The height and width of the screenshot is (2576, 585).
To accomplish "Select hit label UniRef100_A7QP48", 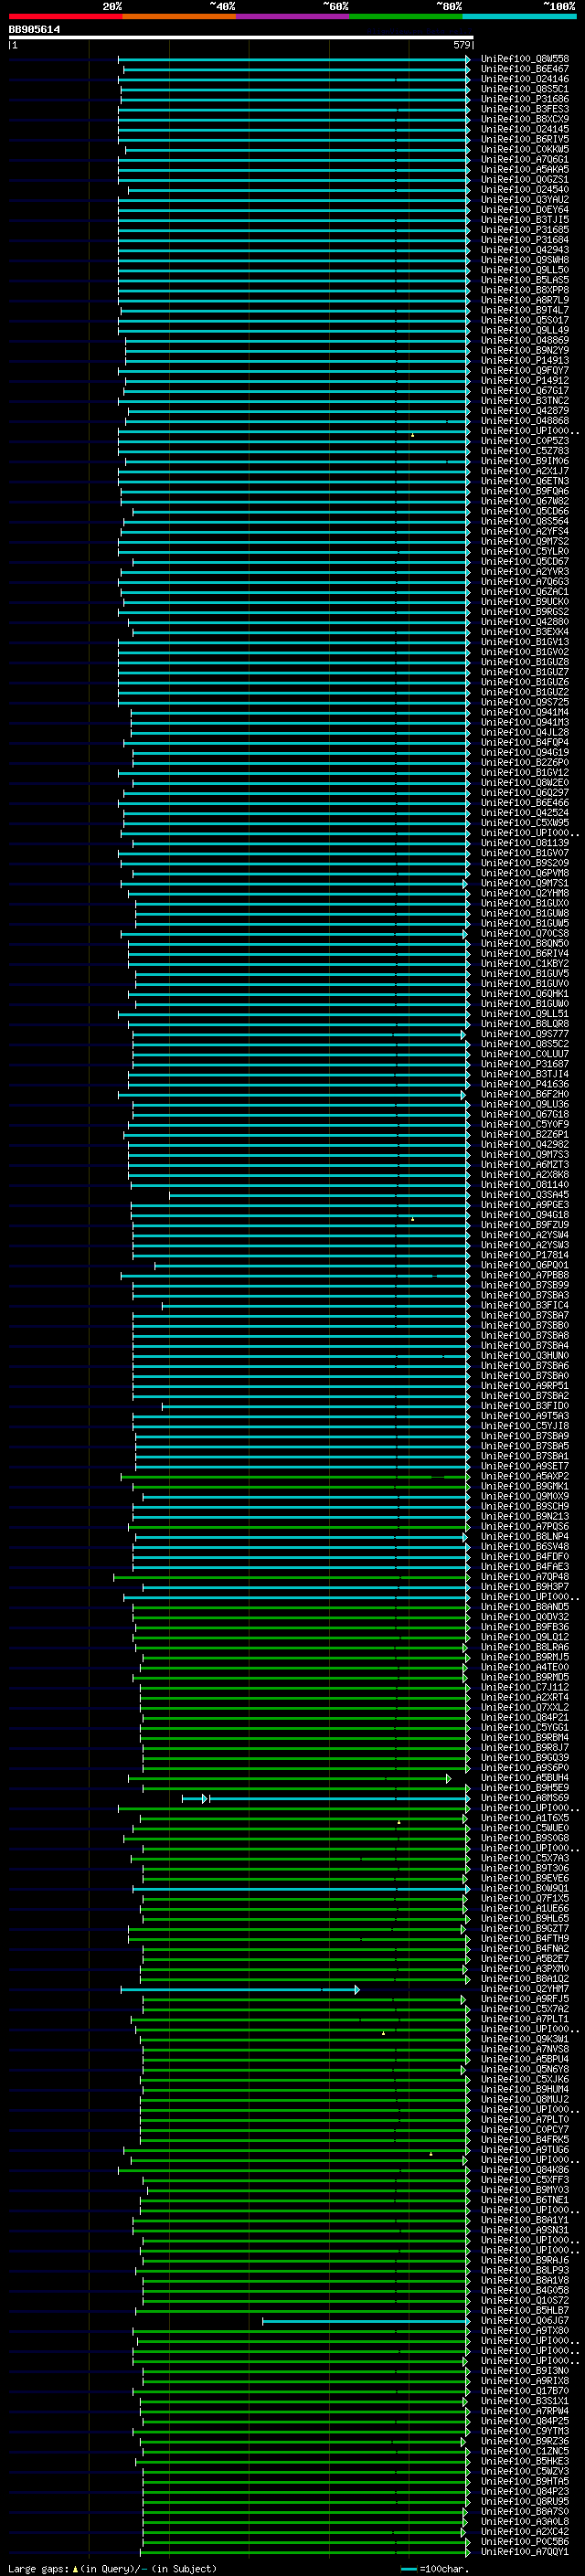I will point(524,1577).
